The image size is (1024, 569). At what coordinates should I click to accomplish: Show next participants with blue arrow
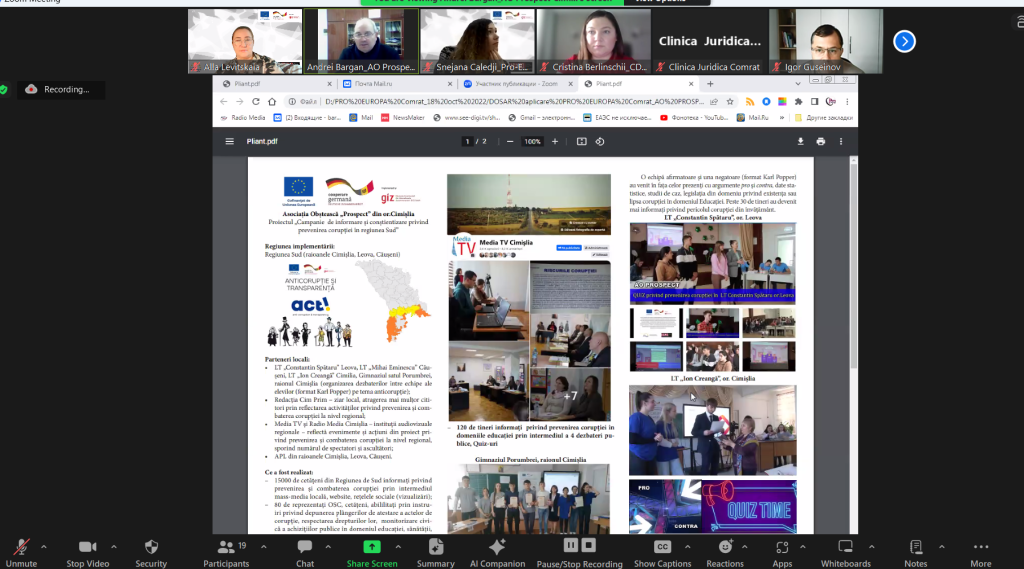tap(904, 42)
